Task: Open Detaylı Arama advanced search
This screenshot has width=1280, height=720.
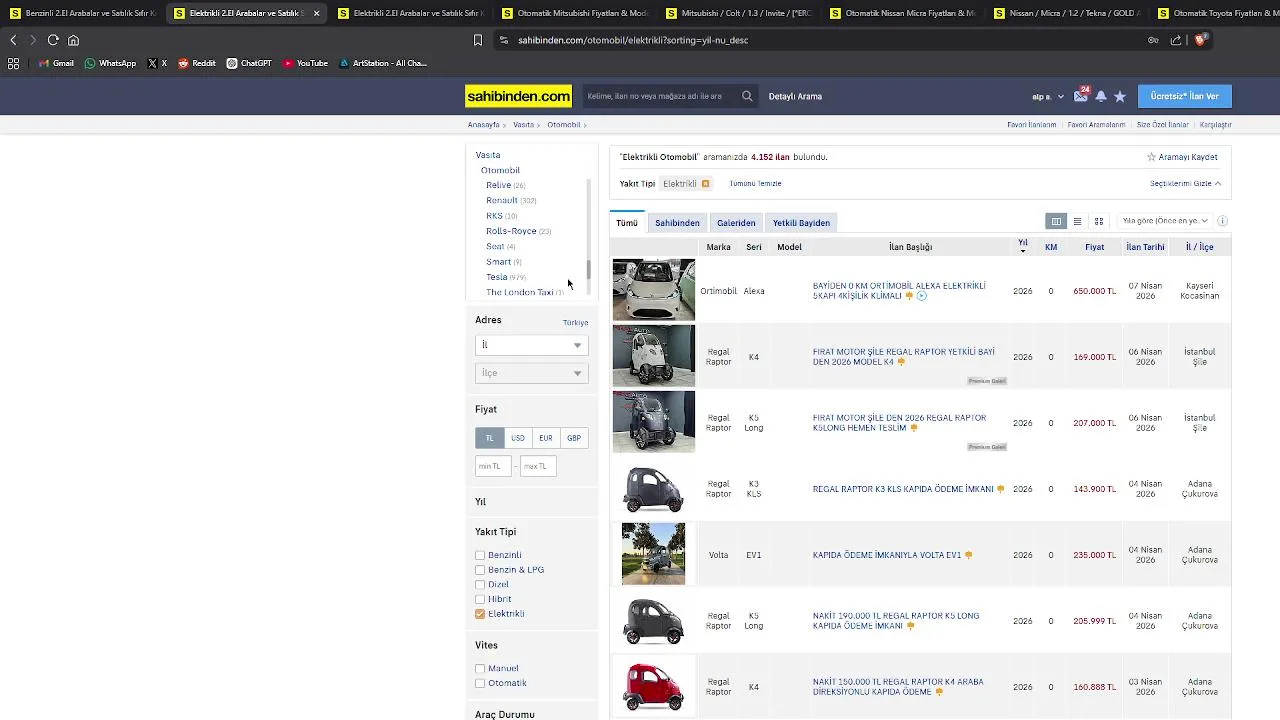Action: 795,96
